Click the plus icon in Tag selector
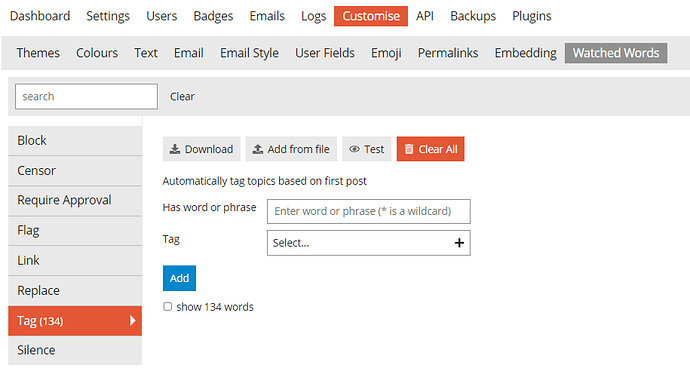 (x=459, y=243)
